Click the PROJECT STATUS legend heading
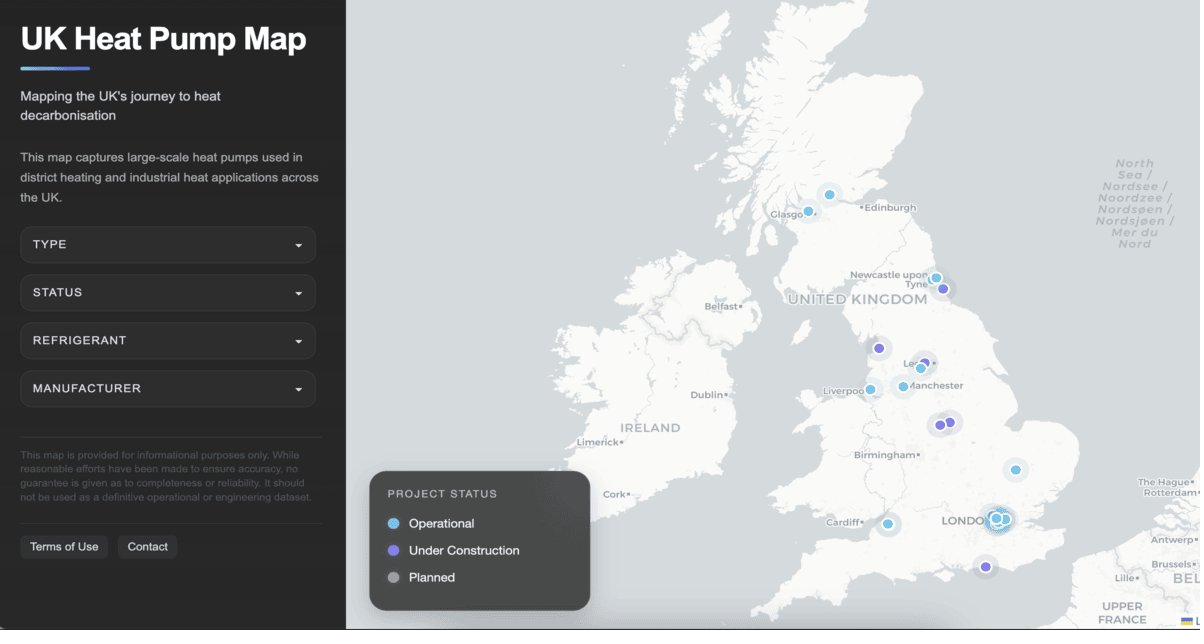1204x644 pixels. [x=443, y=494]
